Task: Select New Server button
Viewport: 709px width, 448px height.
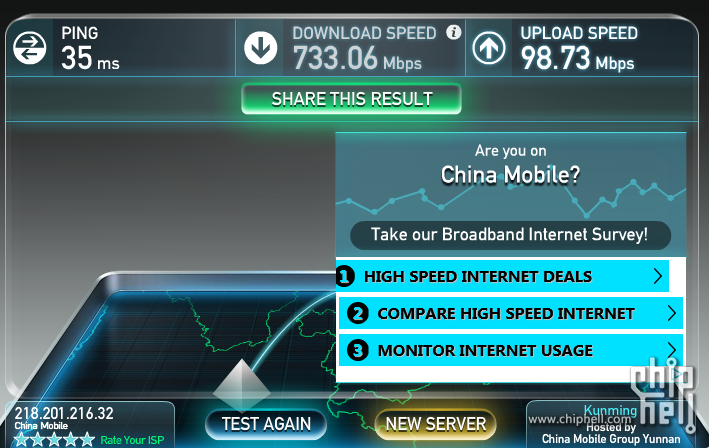Action: [435, 424]
